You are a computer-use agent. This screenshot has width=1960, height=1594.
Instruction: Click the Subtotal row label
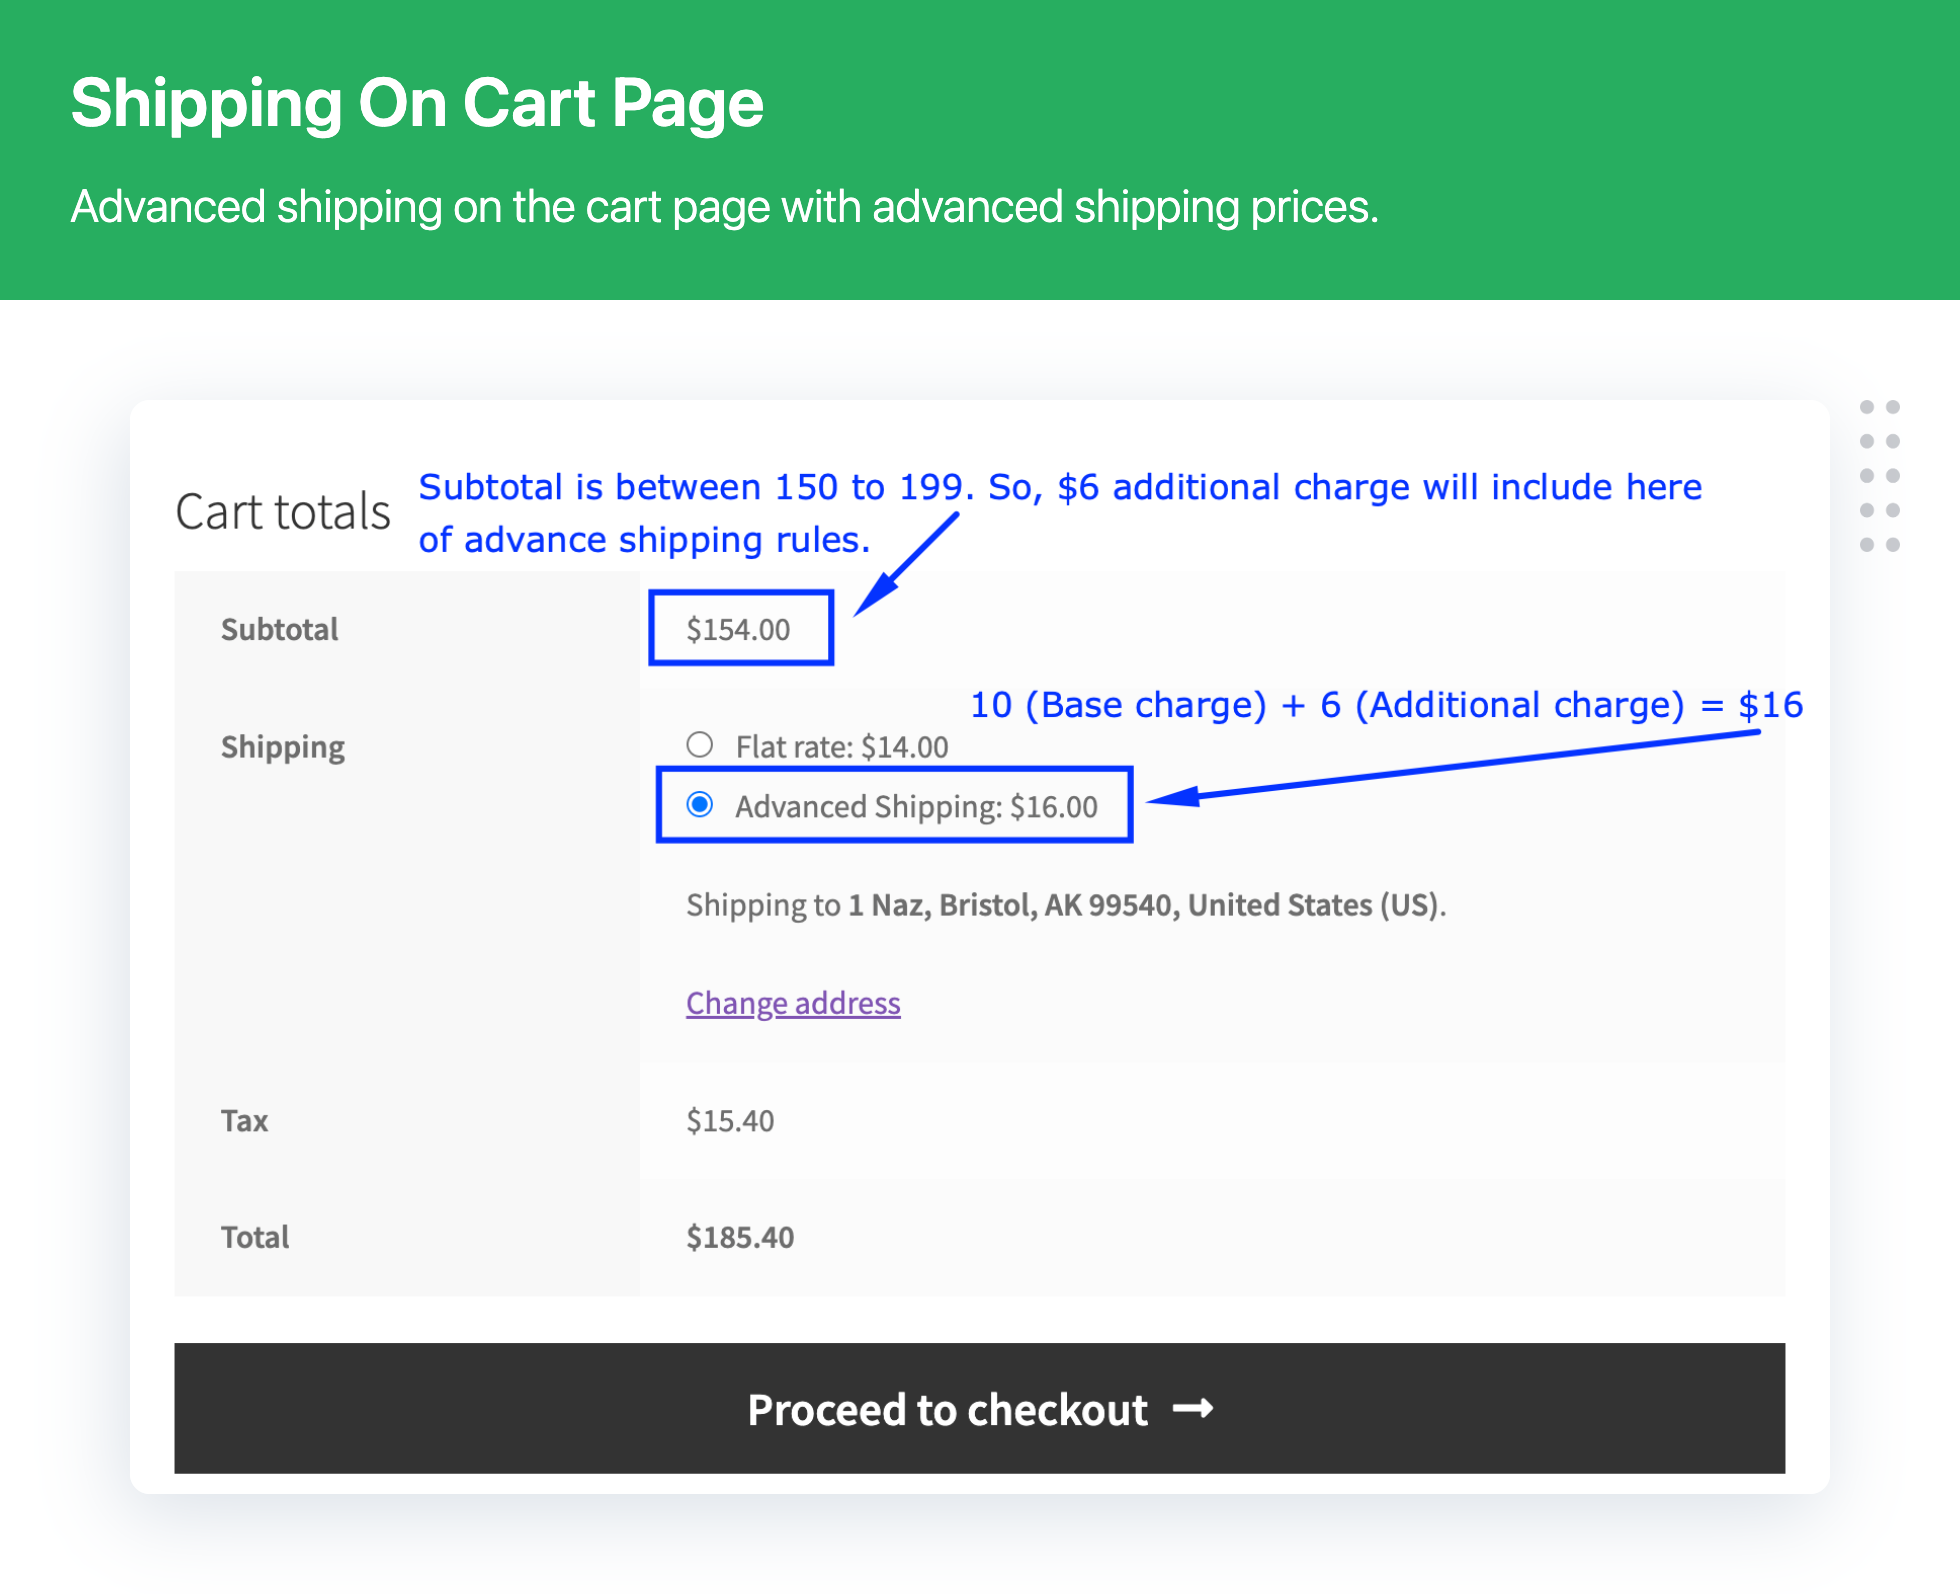click(280, 630)
